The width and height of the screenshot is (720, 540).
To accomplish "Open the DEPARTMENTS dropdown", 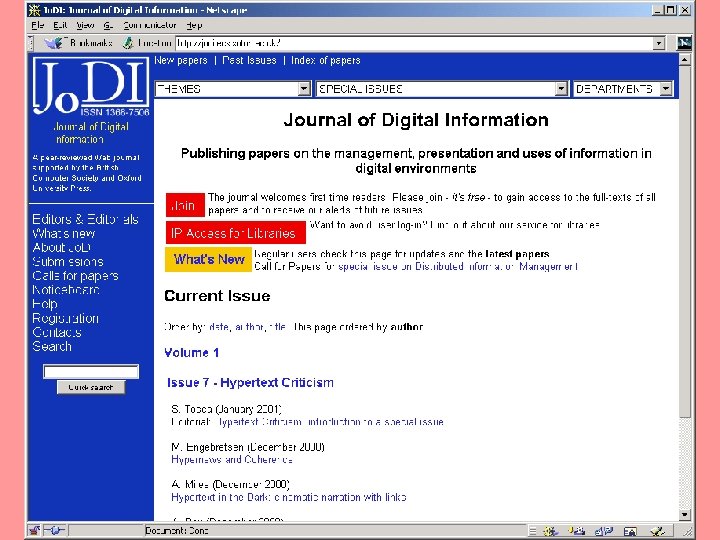I will coord(623,89).
